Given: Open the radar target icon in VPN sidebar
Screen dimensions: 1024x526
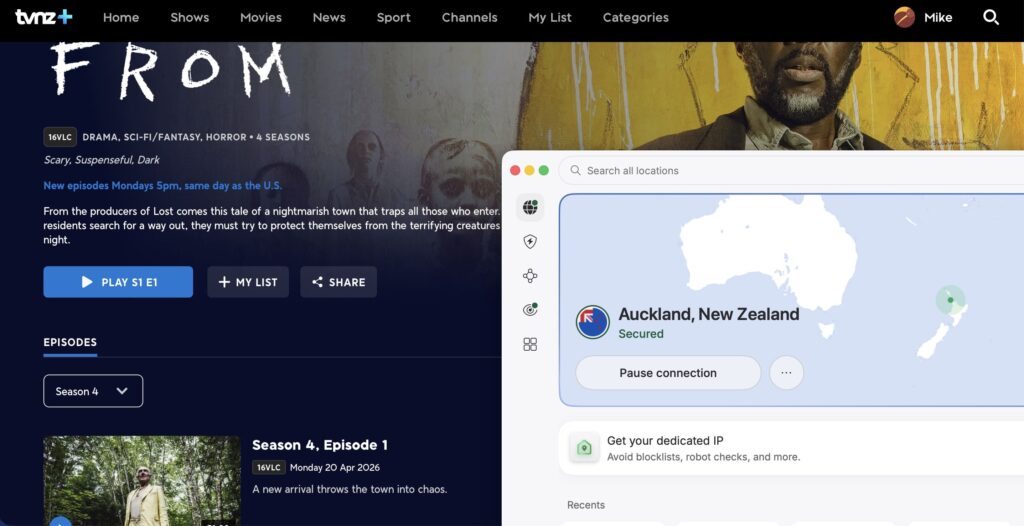Looking at the screenshot, I should [530, 310].
